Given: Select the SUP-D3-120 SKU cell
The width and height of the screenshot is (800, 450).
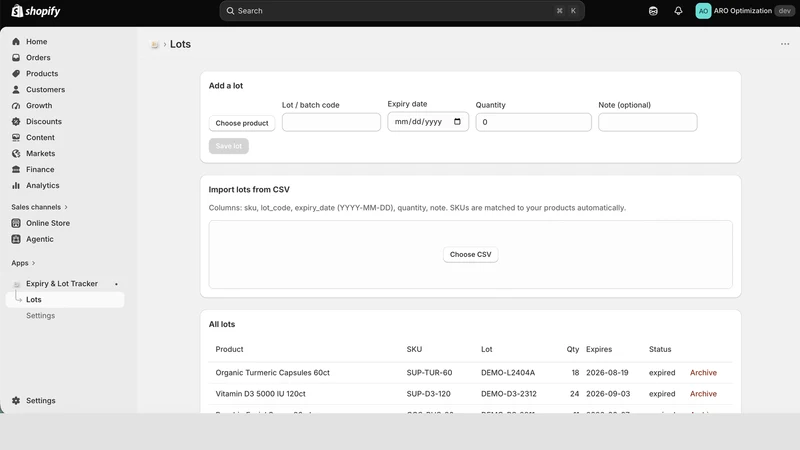Looking at the screenshot, I should (428, 394).
